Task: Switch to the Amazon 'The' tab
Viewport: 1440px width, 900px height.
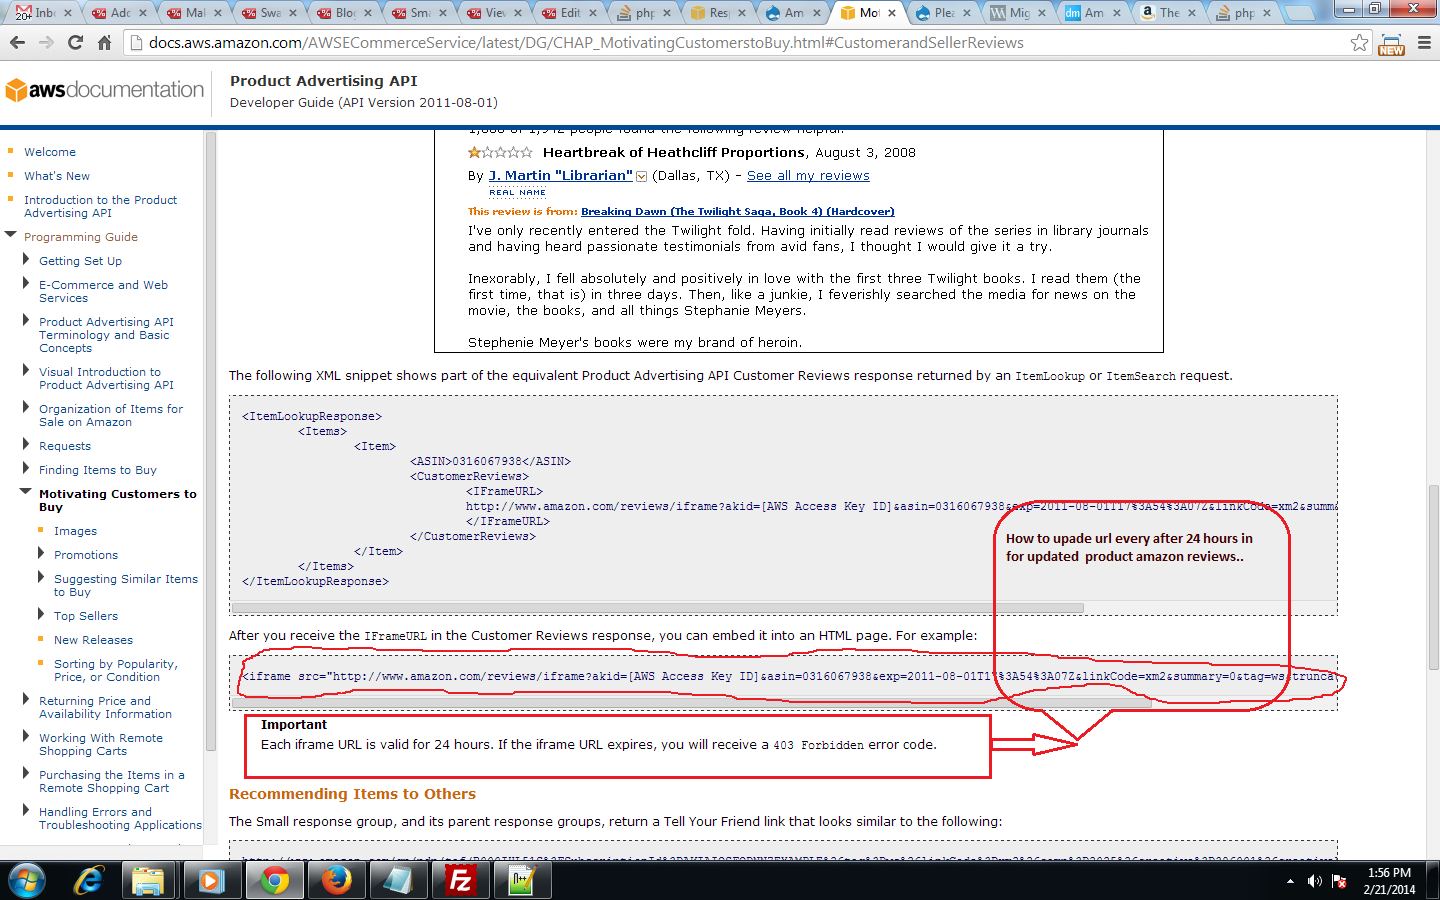Action: click(x=1168, y=13)
